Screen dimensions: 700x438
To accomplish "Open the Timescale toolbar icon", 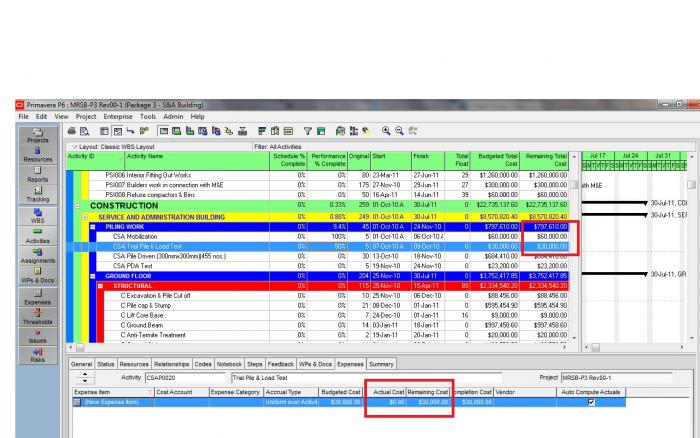I will (288, 131).
